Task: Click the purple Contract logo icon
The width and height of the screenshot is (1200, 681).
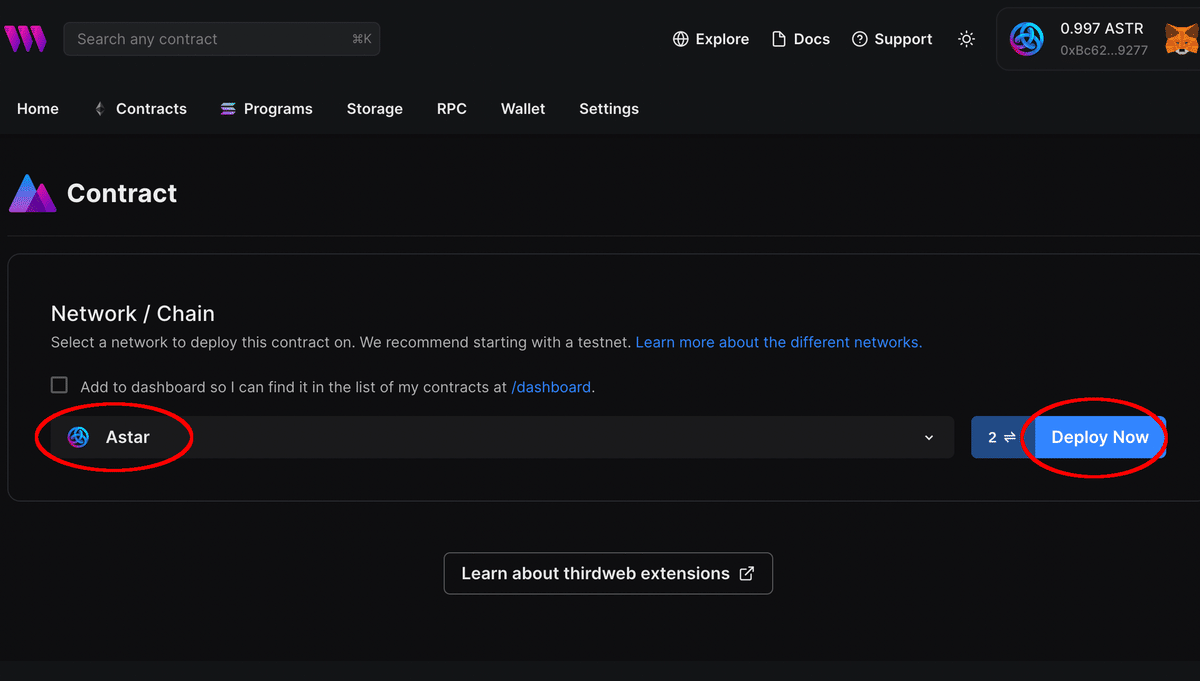Action: 33,193
